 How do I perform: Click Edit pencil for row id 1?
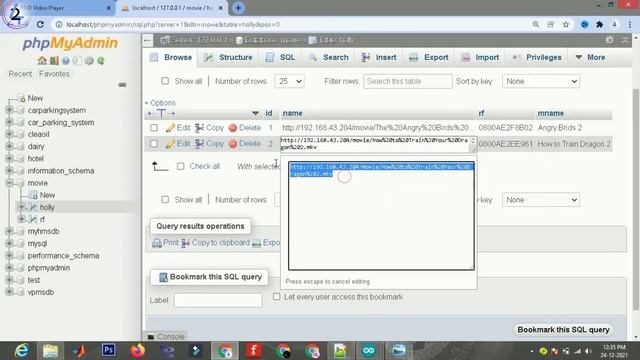pos(178,128)
